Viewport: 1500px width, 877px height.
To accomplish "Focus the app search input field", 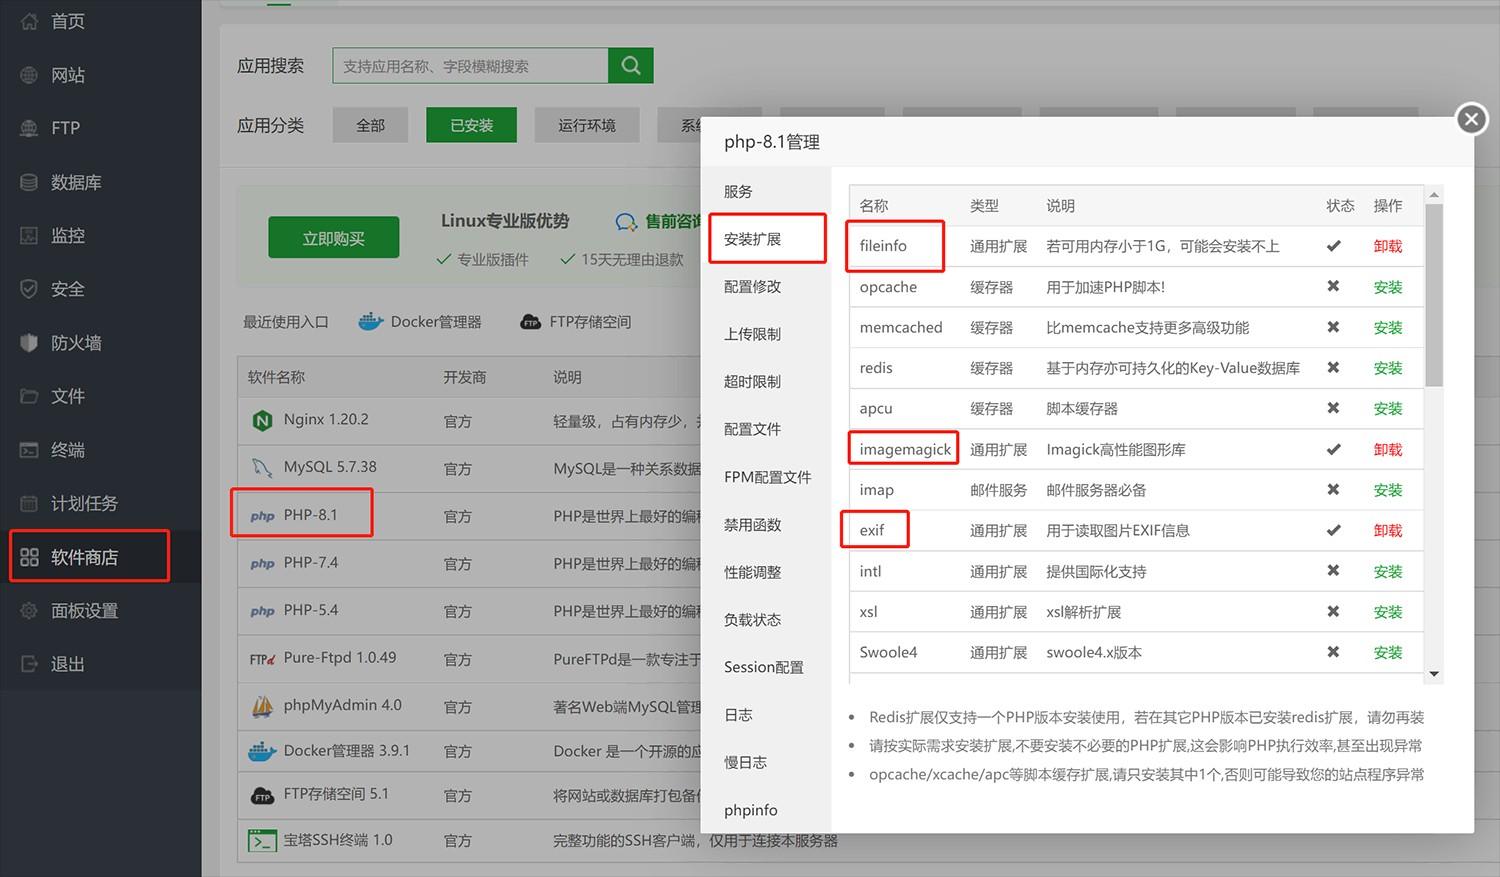I will pos(470,65).
